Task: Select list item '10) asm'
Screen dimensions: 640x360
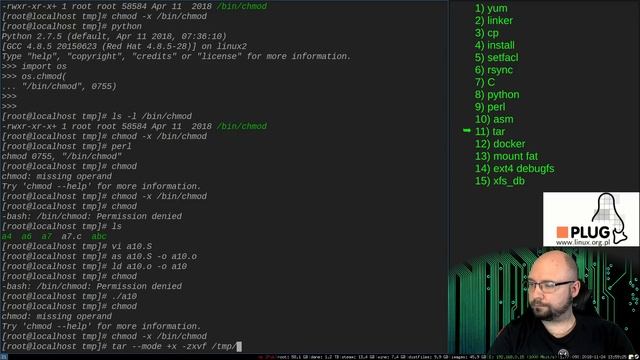Action: point(494,119)
